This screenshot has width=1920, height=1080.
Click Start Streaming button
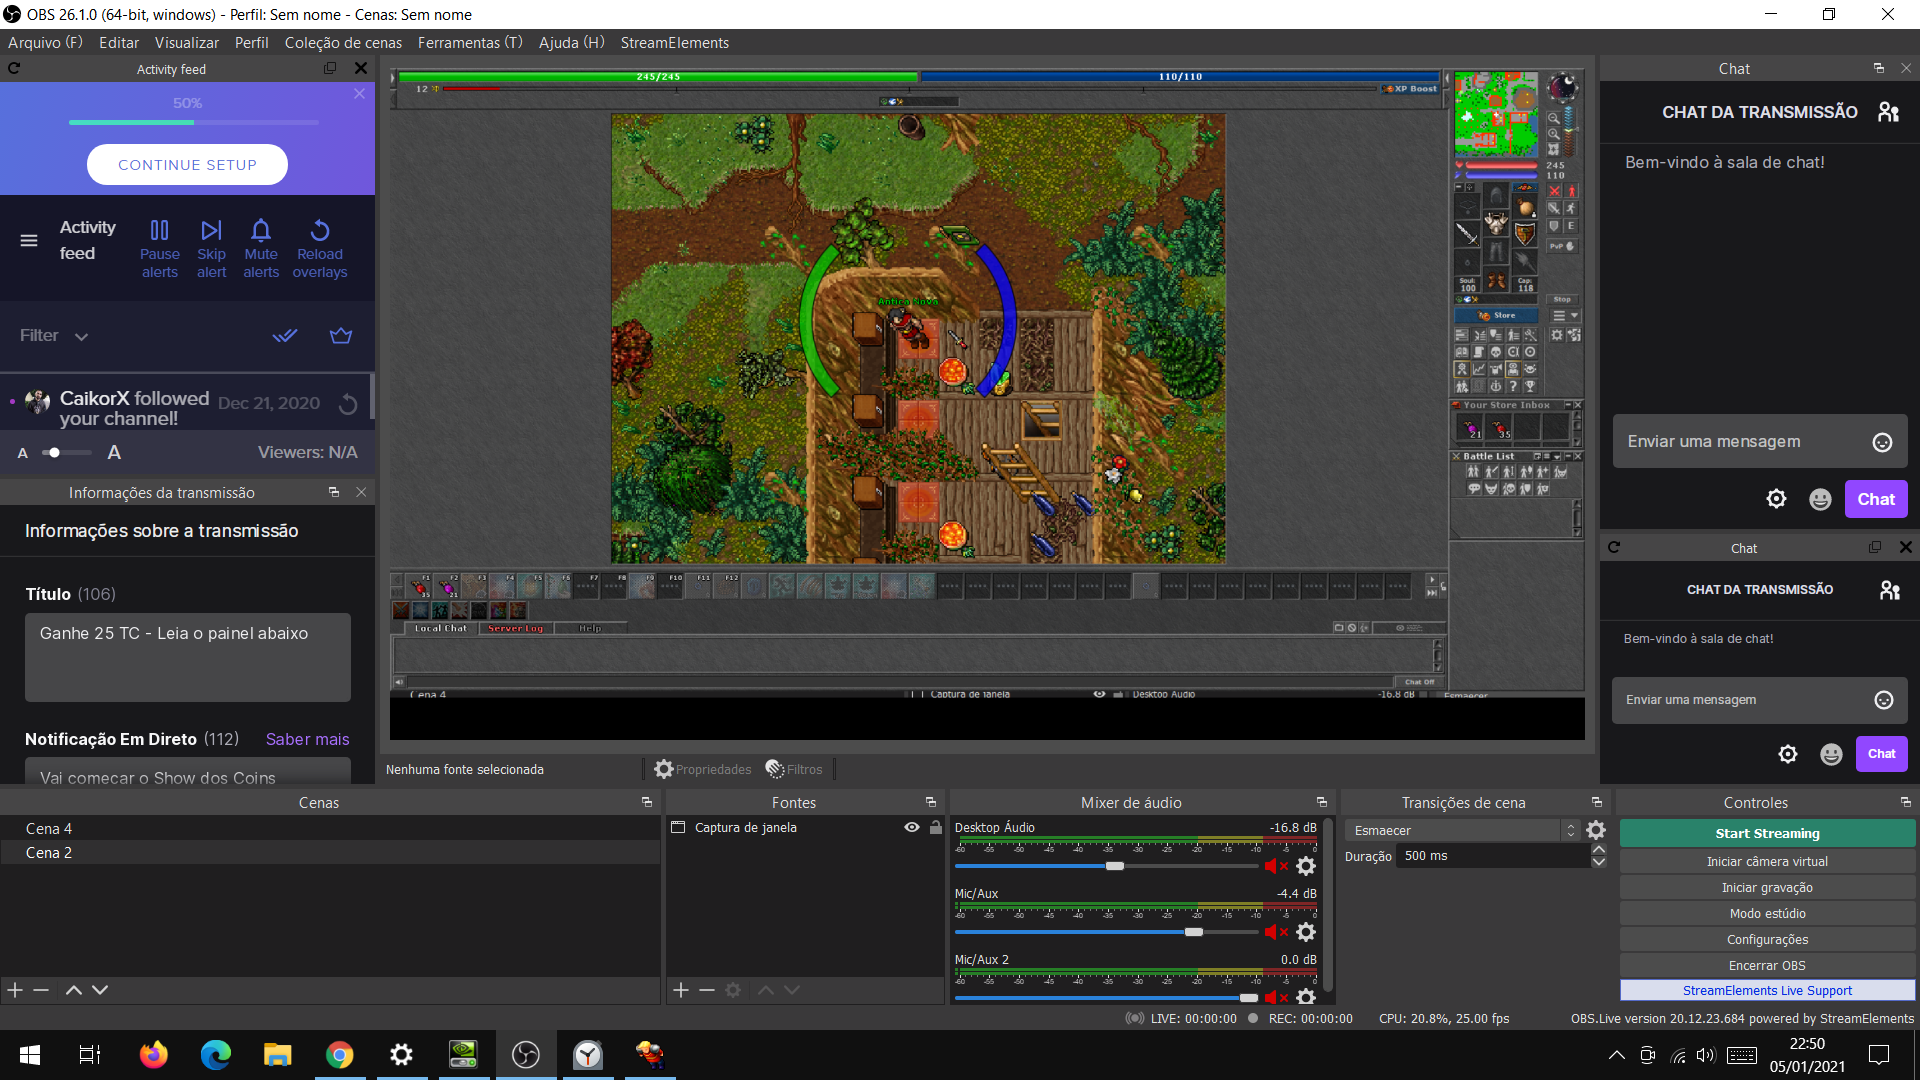[1767, 833]
